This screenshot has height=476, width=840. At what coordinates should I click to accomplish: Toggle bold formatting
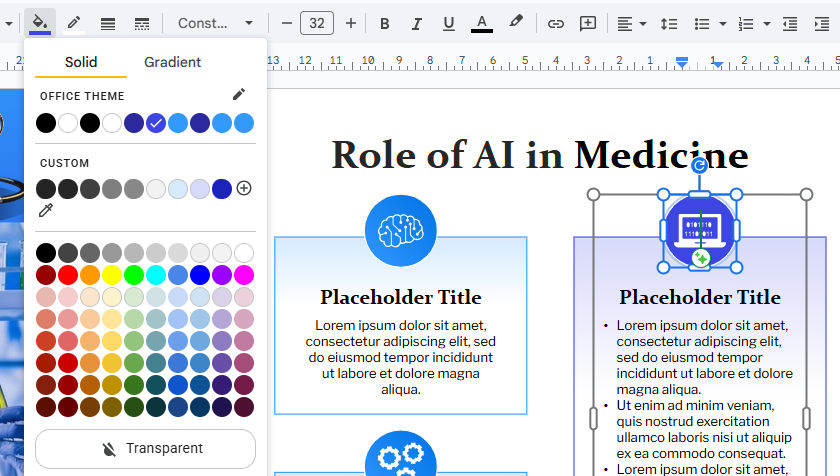point(385,24)
